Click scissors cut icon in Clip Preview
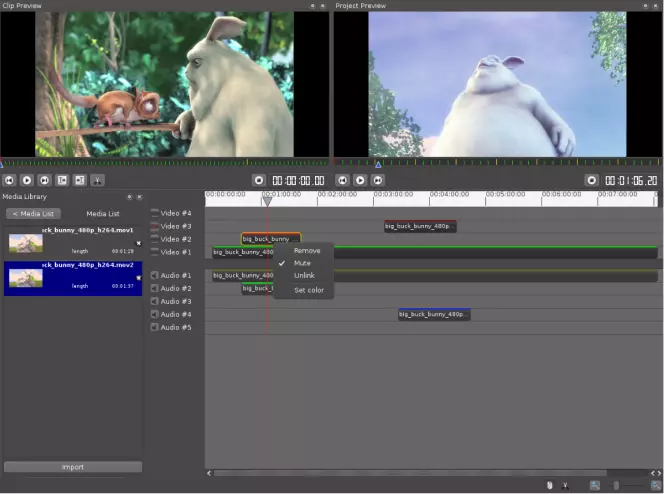 [x=97, y=180]
